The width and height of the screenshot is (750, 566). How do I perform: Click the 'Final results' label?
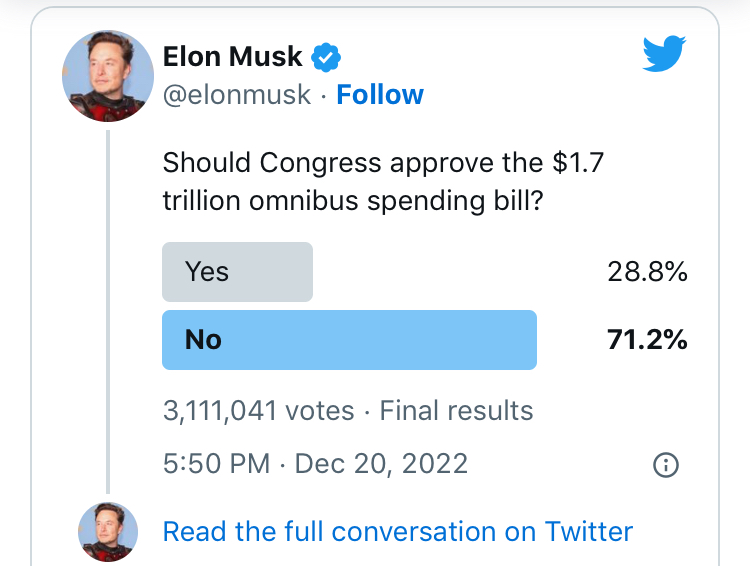coord(456,411)
